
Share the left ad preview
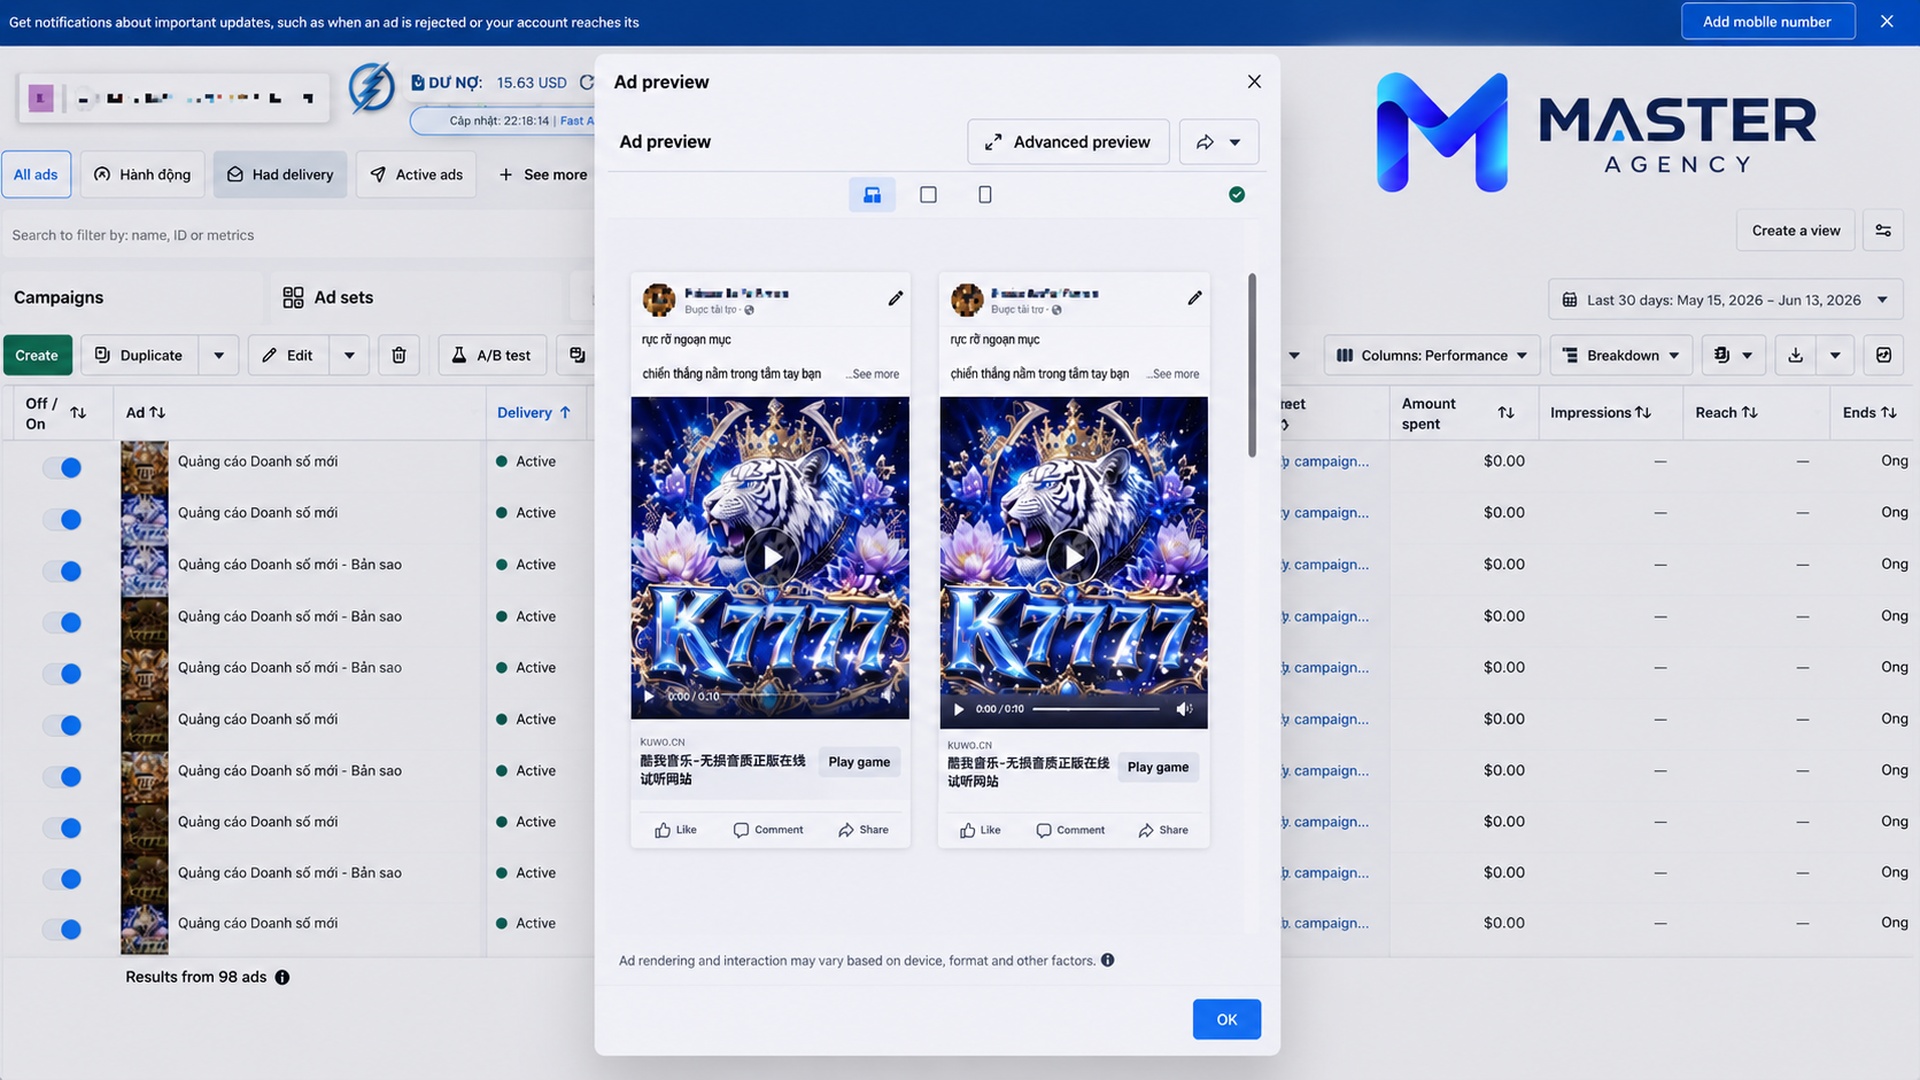[x=863, y=830]
